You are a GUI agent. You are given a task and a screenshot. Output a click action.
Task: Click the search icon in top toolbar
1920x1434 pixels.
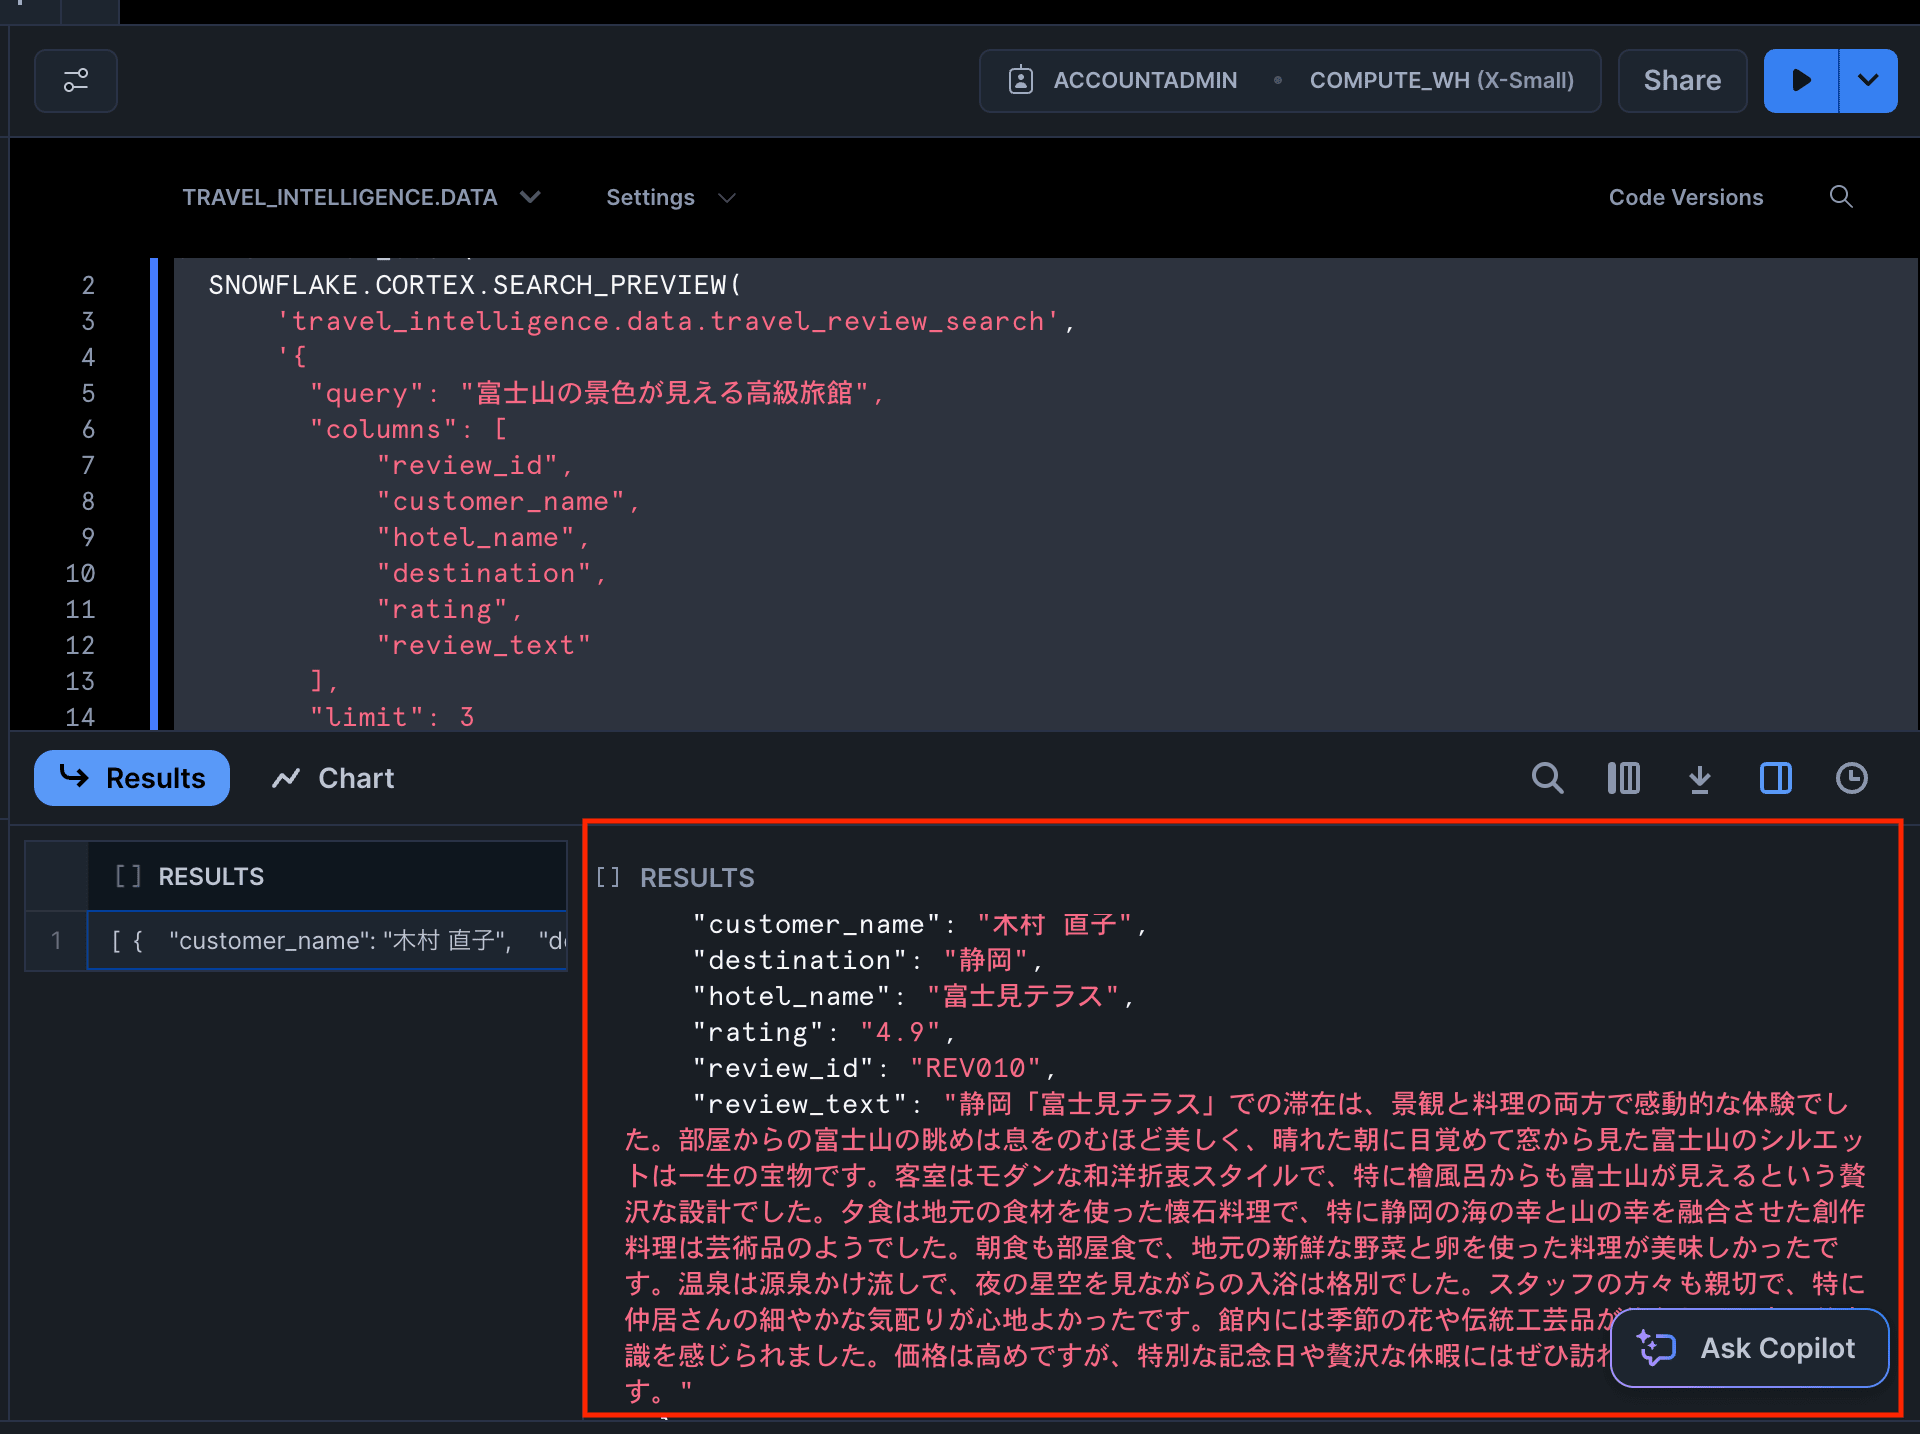point(1845,197)
